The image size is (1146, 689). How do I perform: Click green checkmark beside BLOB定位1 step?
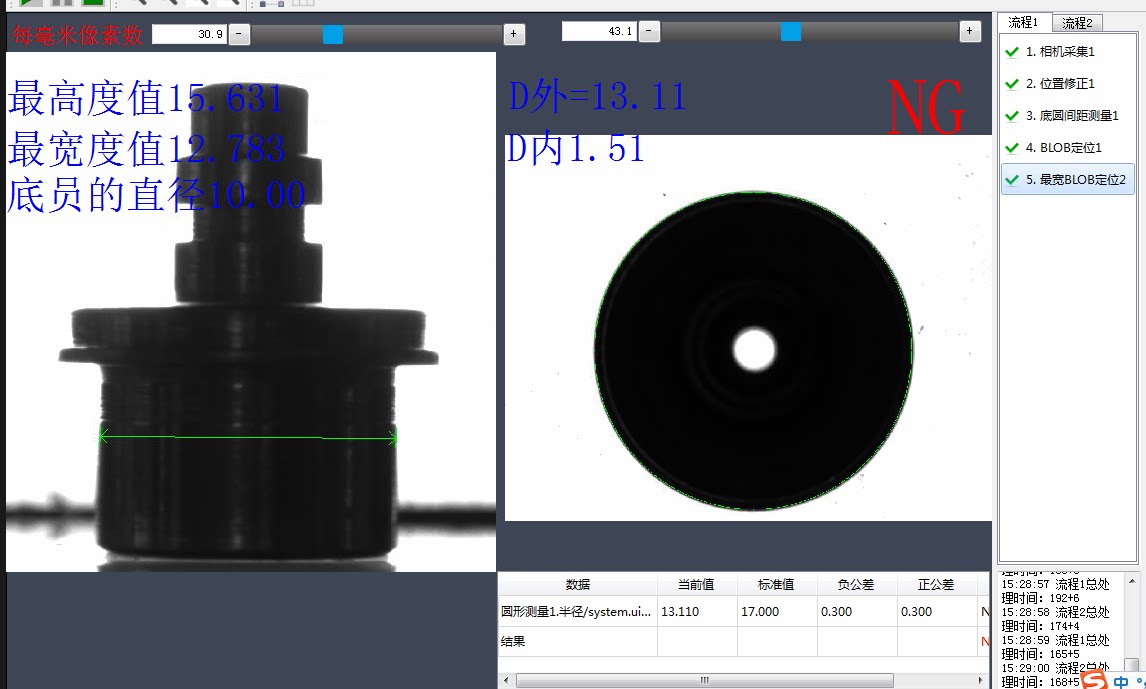pyautogui.click(x=1012, y=148)
